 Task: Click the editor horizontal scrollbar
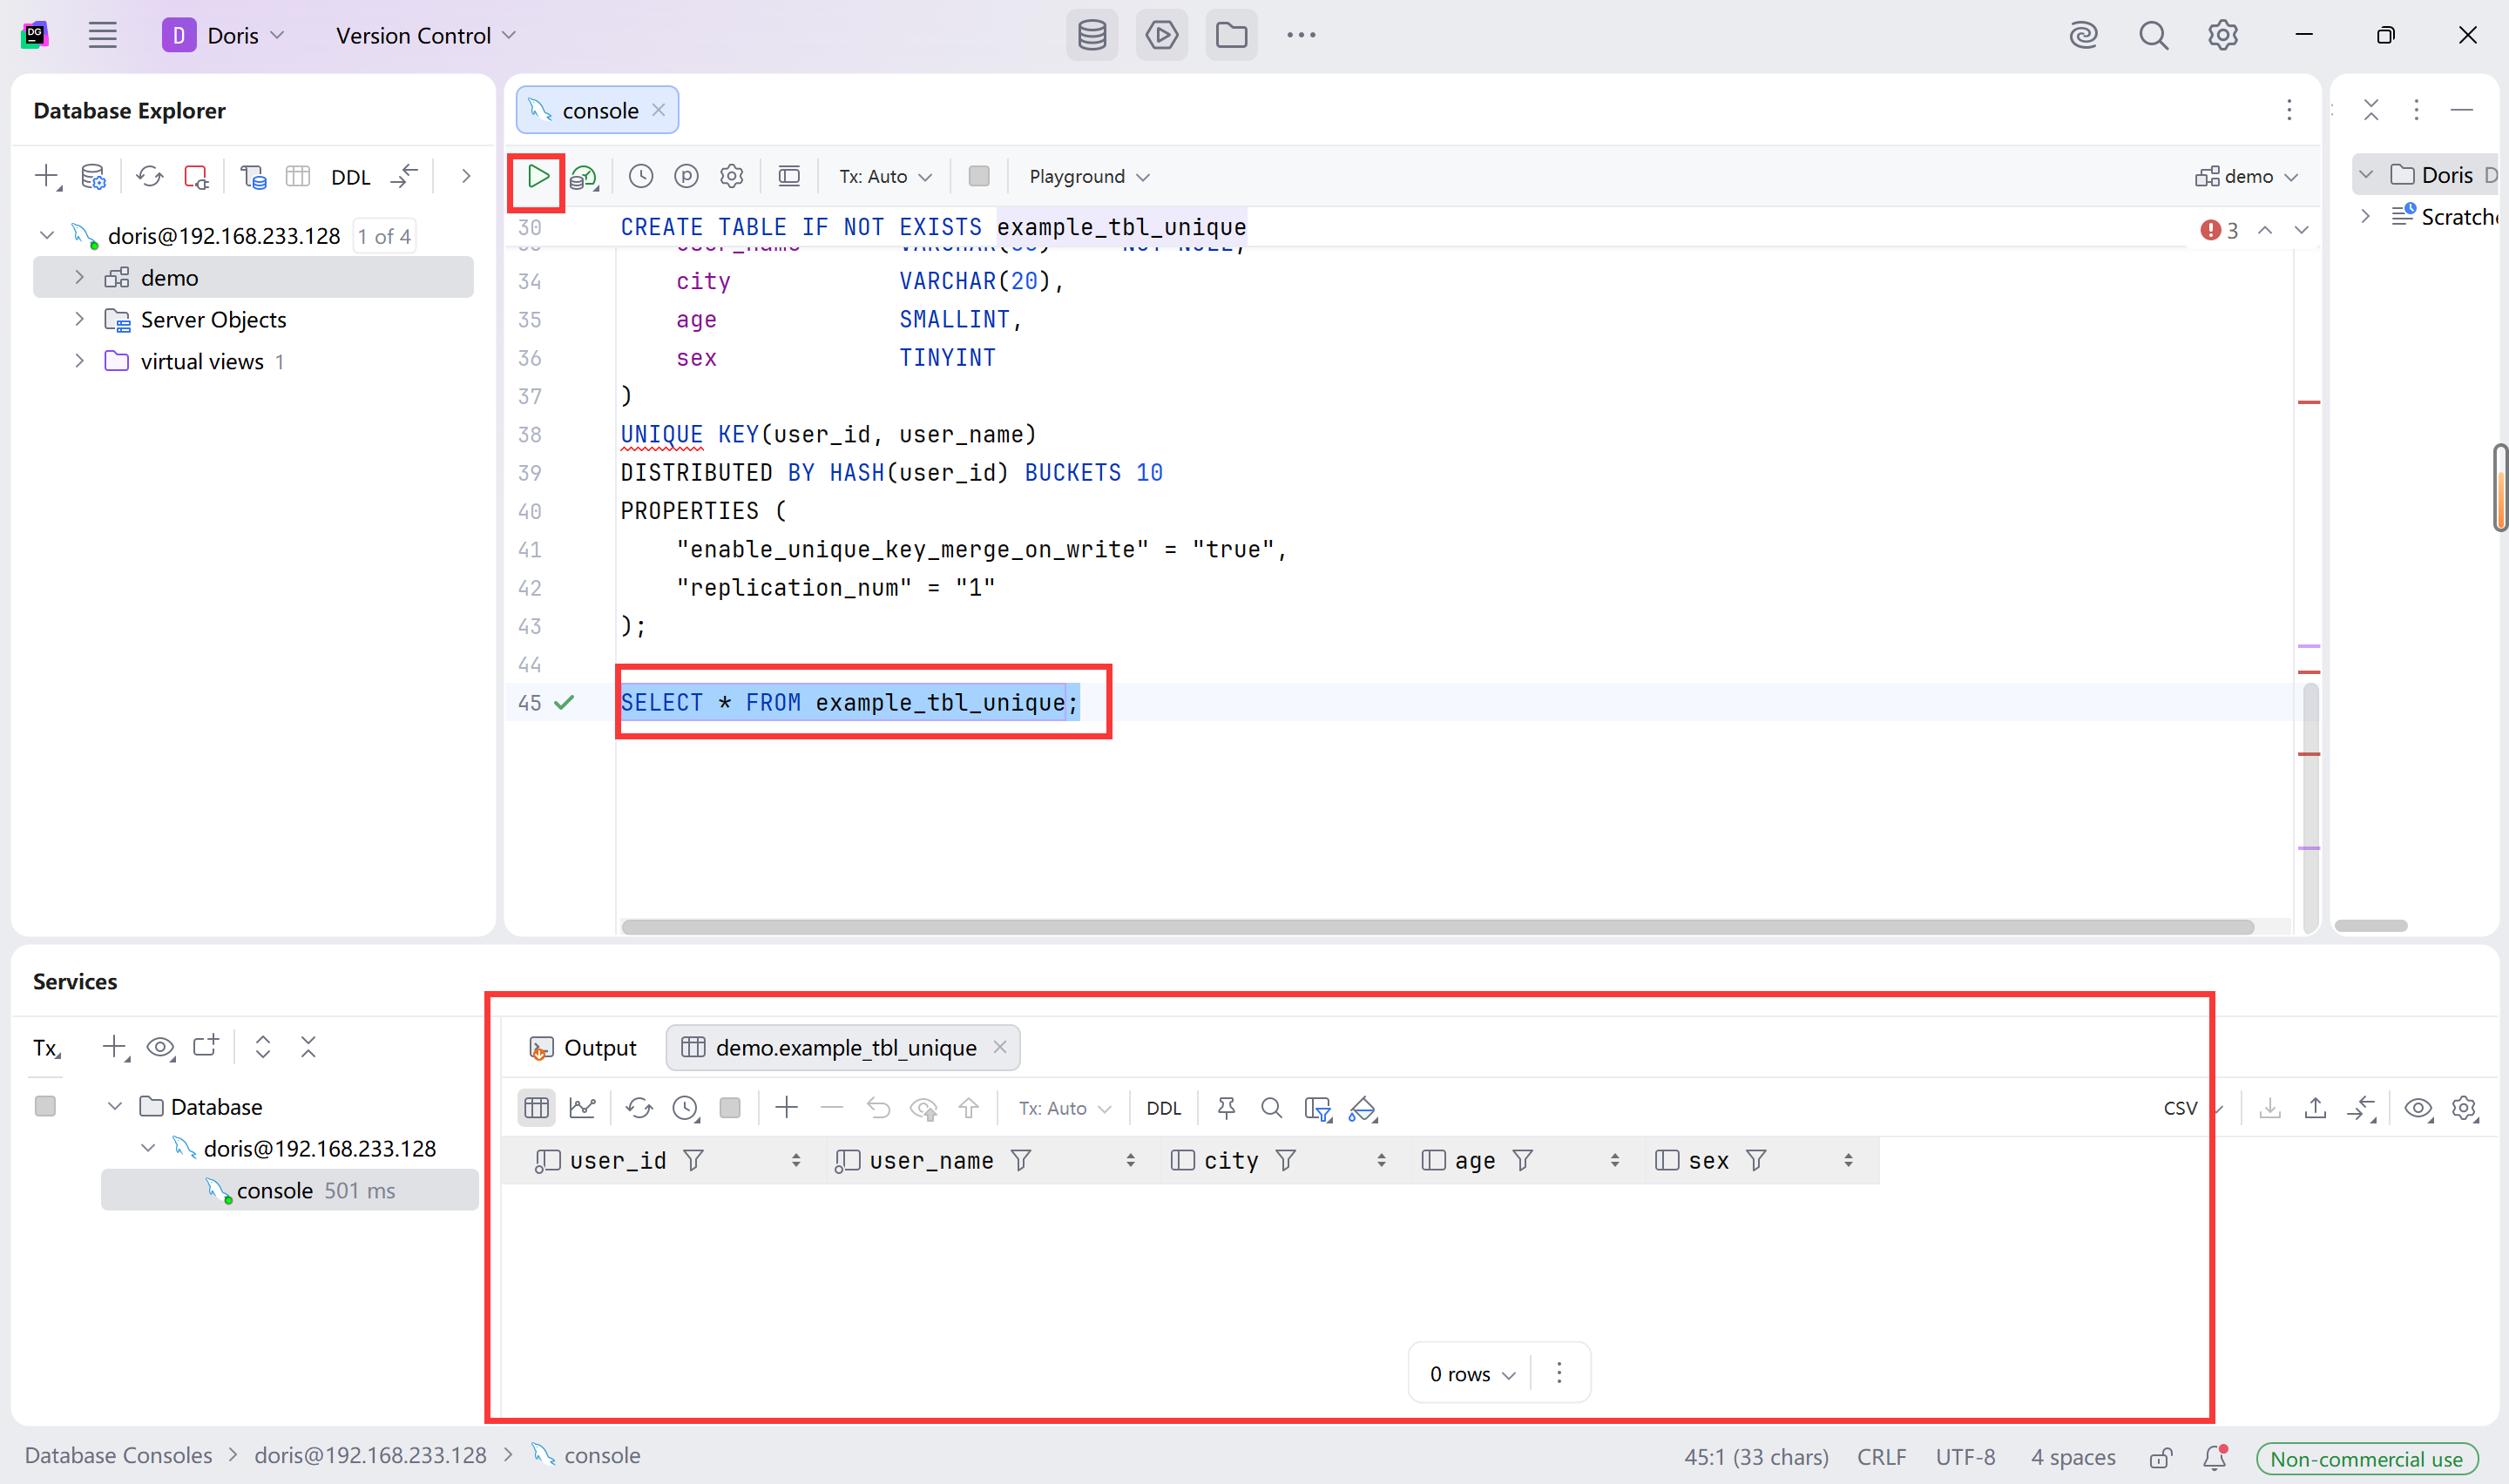[1436, 927]
